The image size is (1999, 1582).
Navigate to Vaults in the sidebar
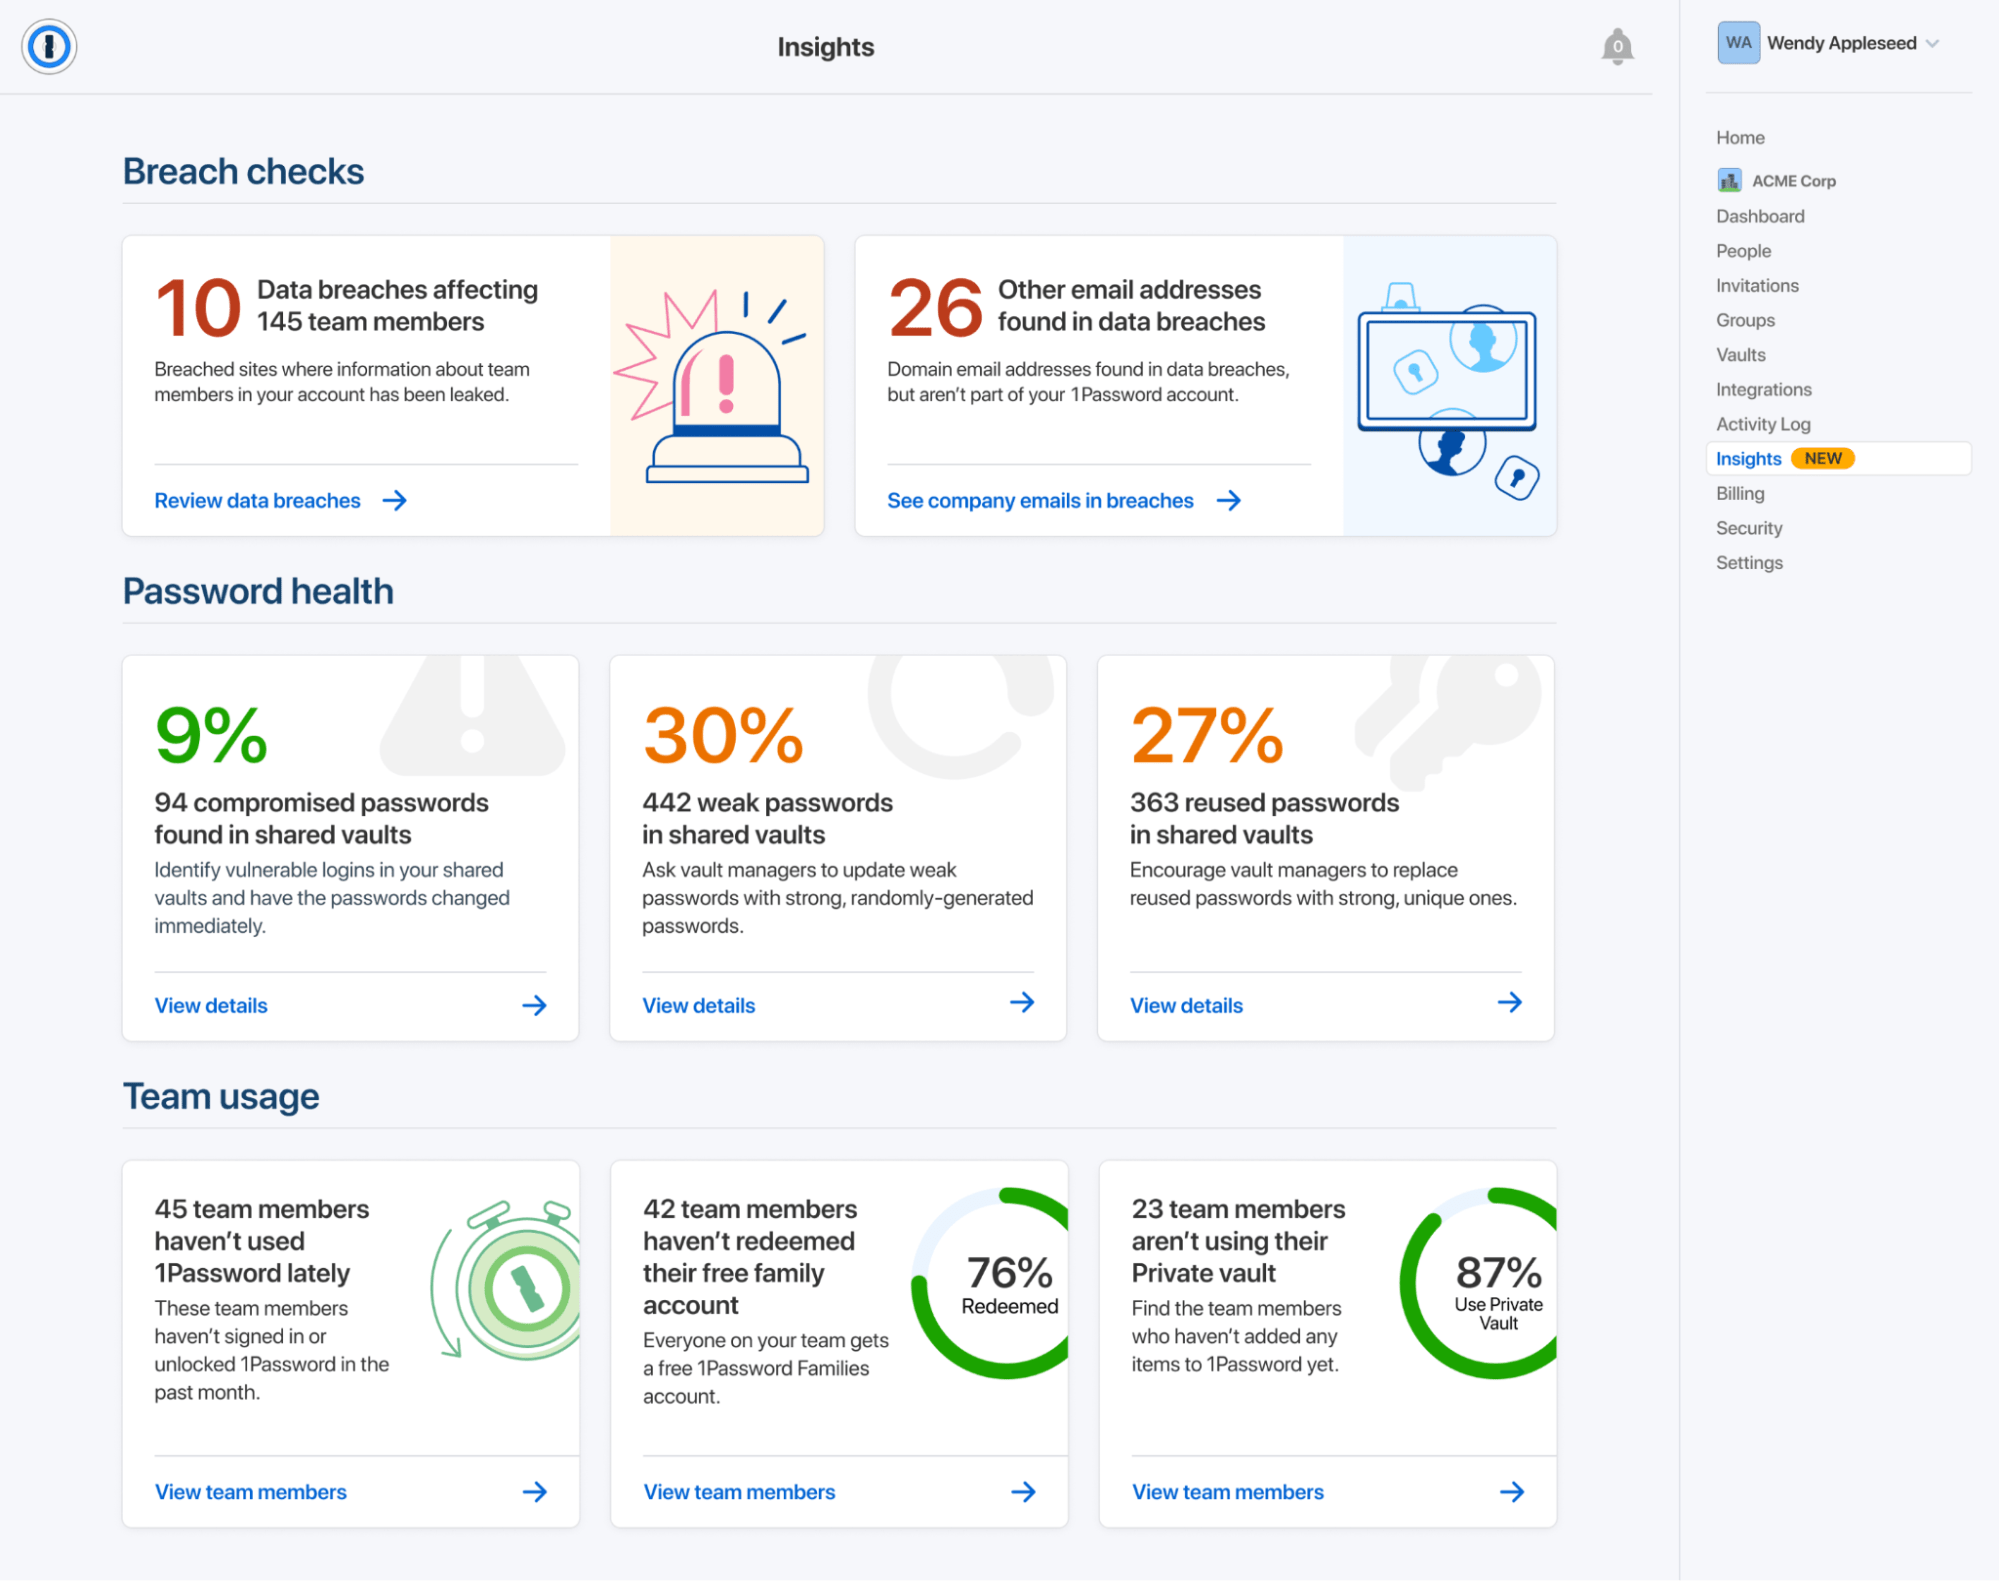1740,354
